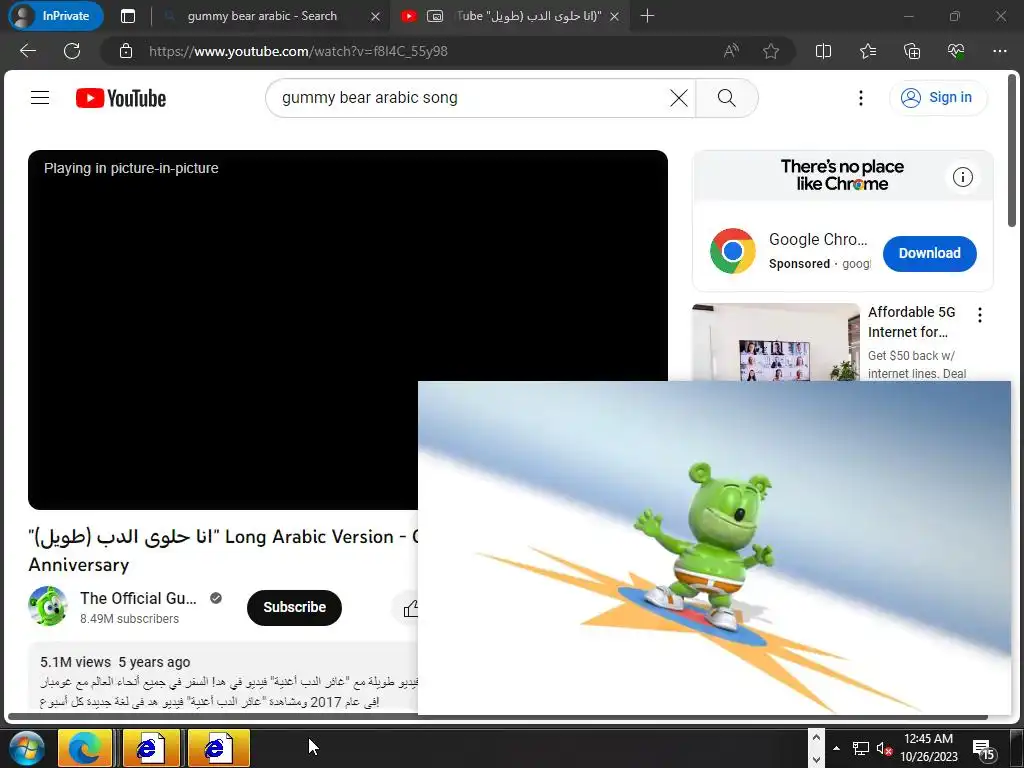Image resolution: width=1024 pixels, height=768 pixels.
Task: Click the page vertical scrollbar
Action: [1012, 152]
